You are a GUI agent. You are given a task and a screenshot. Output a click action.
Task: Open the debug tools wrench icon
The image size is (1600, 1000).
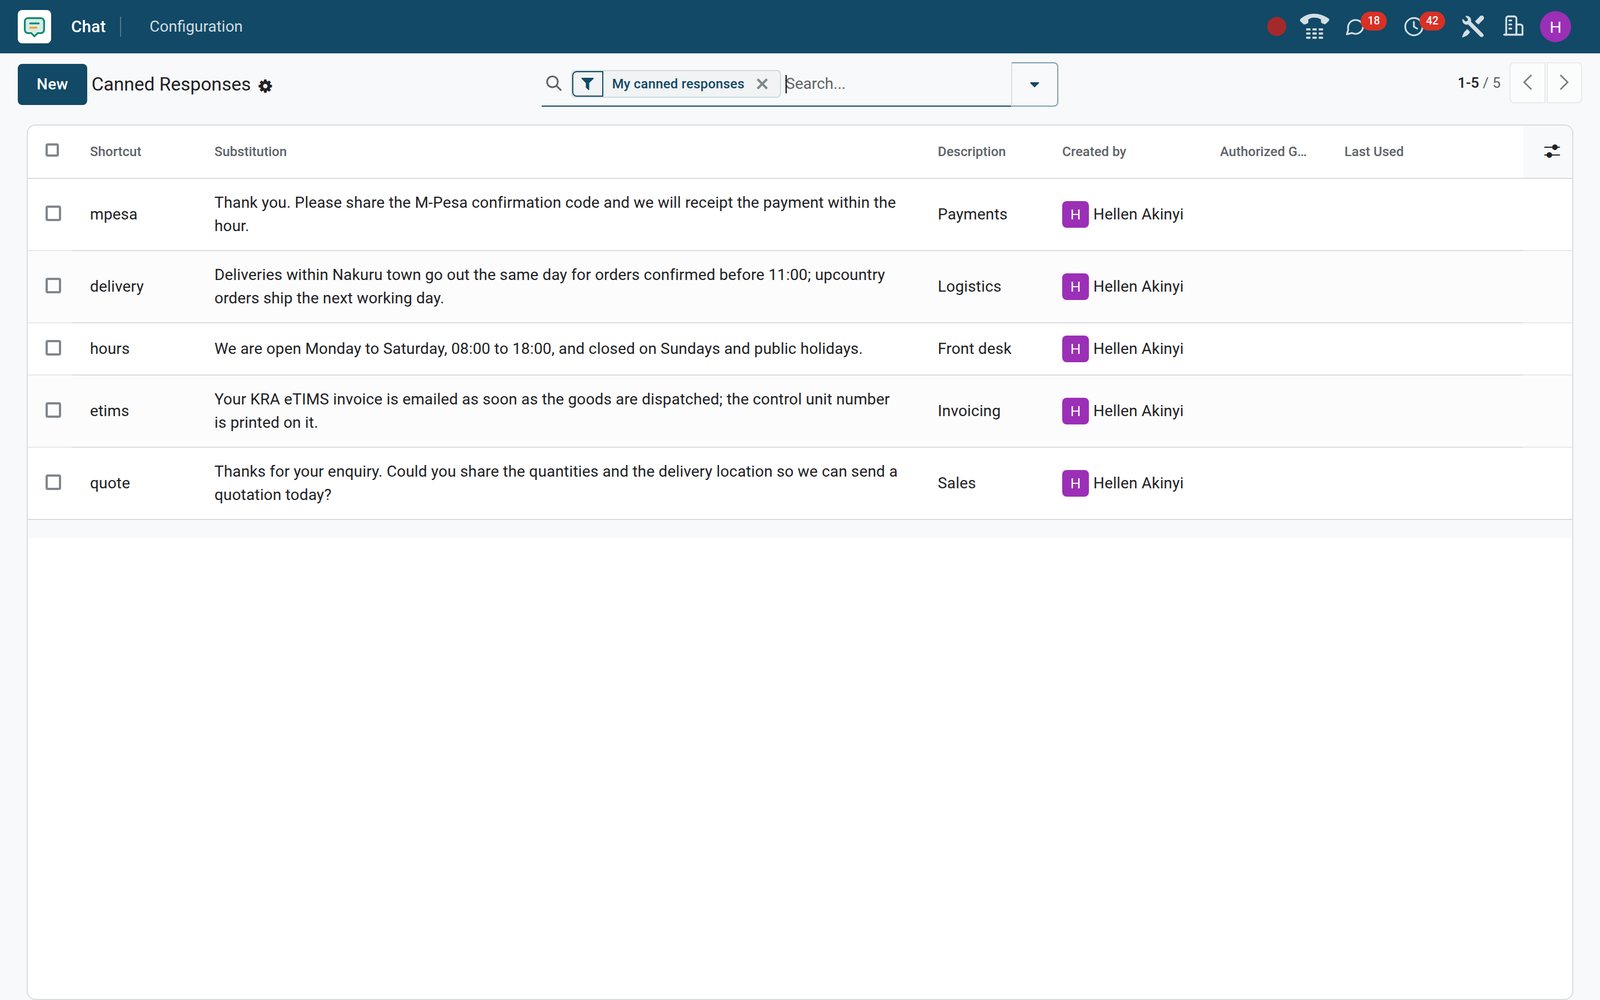click(1472, 27)
